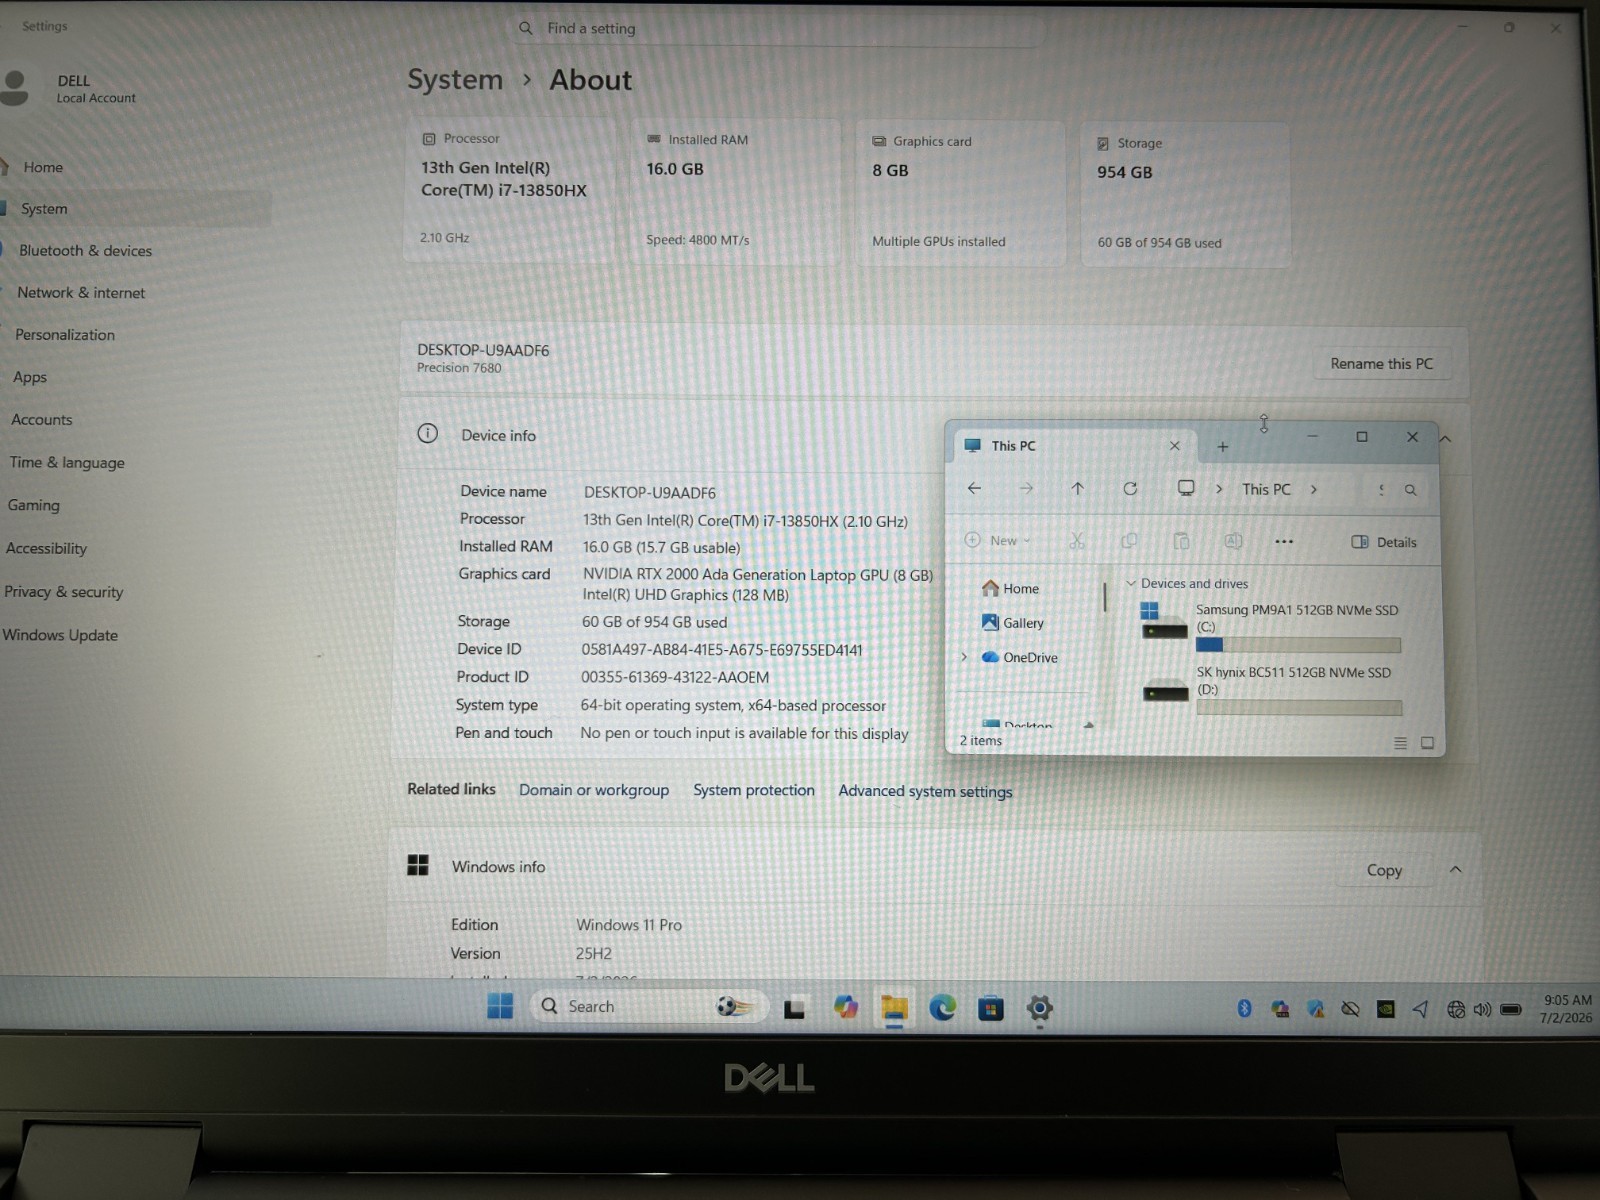Open the New dropdown in File Explorer

click(997, 540)
